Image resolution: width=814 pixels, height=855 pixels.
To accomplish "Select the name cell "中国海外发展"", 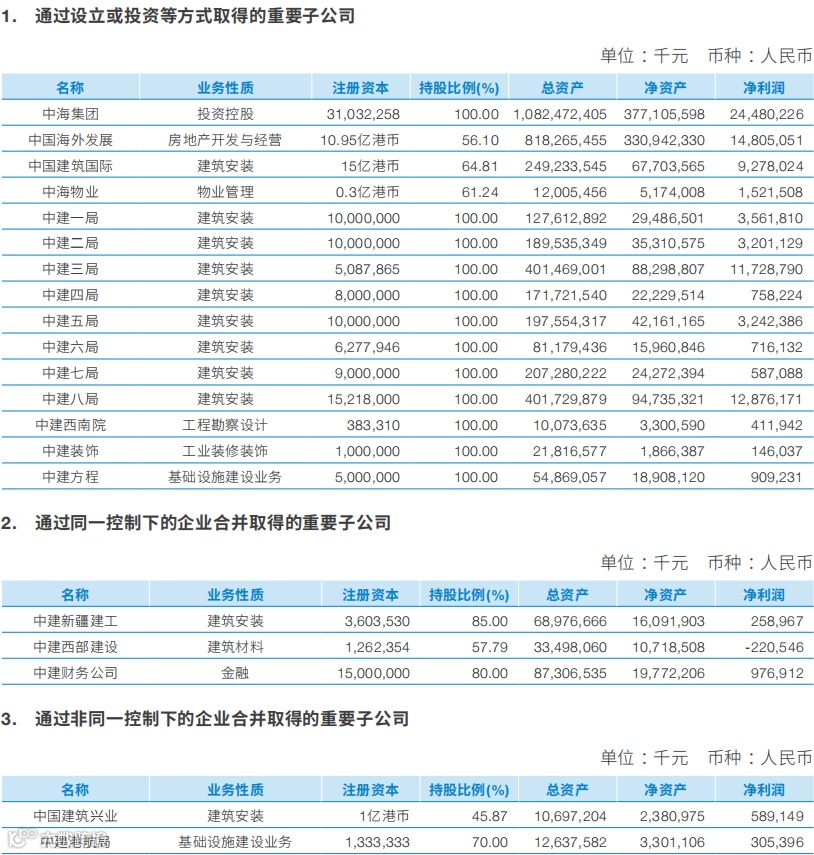I will point(71,140).
